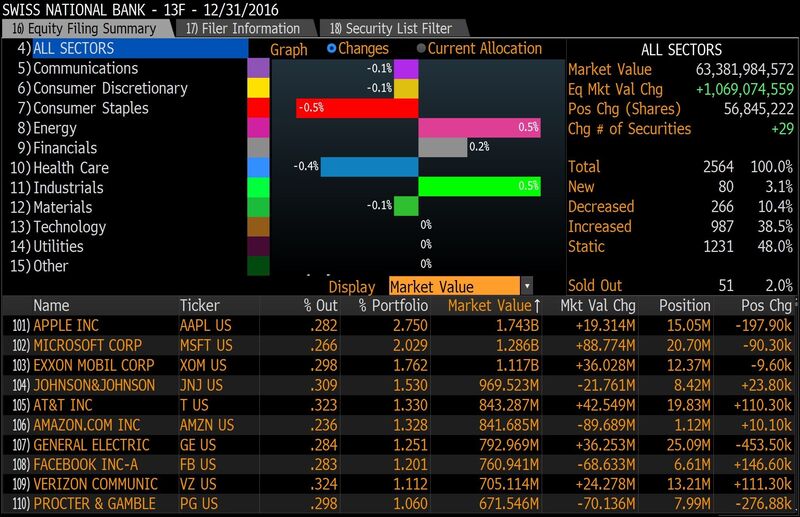Viewport: 800px width, 517px height.
Task: Click the Increased securities row
Action: point(681,227)
